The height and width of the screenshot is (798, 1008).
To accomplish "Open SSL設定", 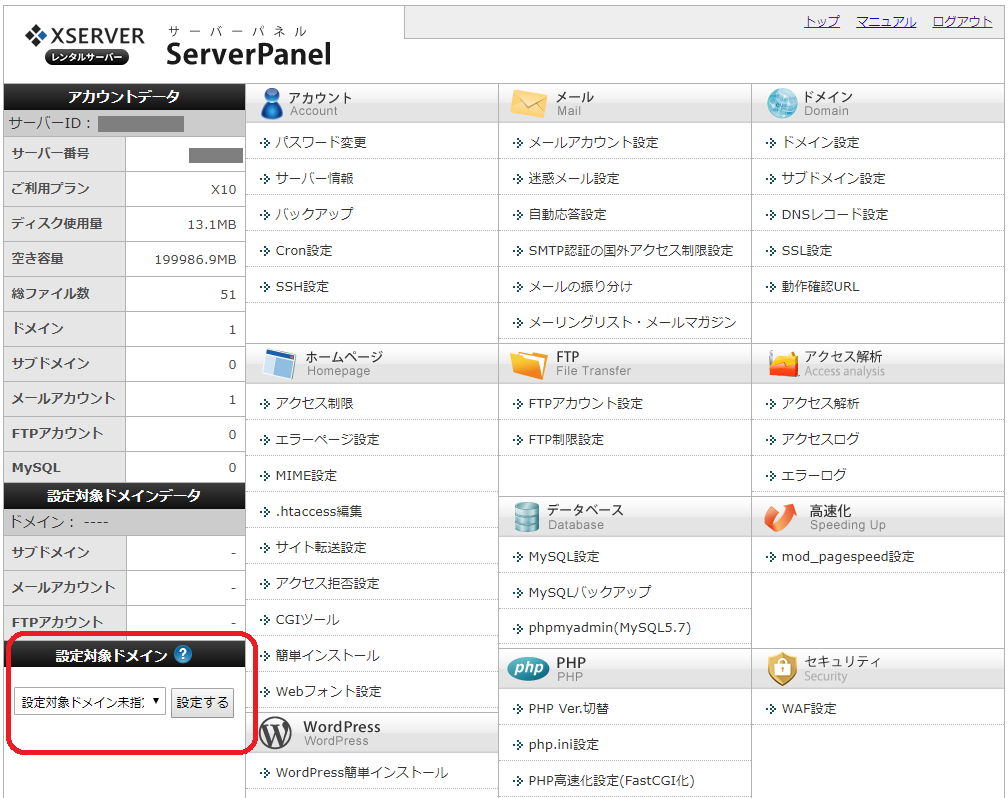I will coord(807,250).
